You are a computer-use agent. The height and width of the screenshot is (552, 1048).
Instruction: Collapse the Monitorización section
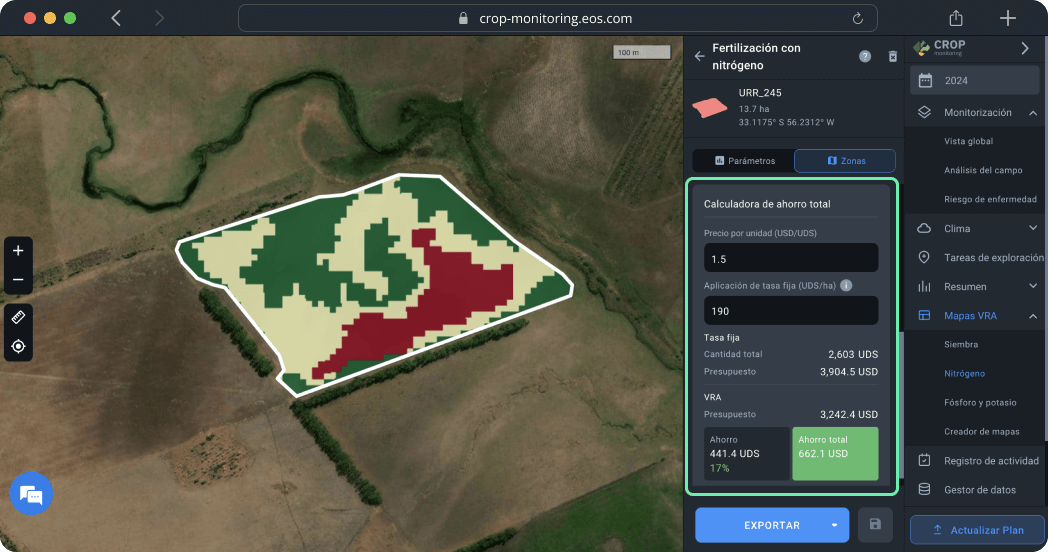(x=1033, y=113)
